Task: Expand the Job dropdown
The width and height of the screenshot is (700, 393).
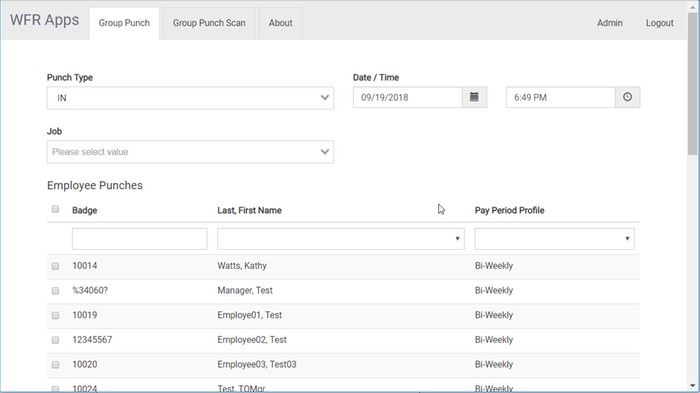Action: pos(190,152)
